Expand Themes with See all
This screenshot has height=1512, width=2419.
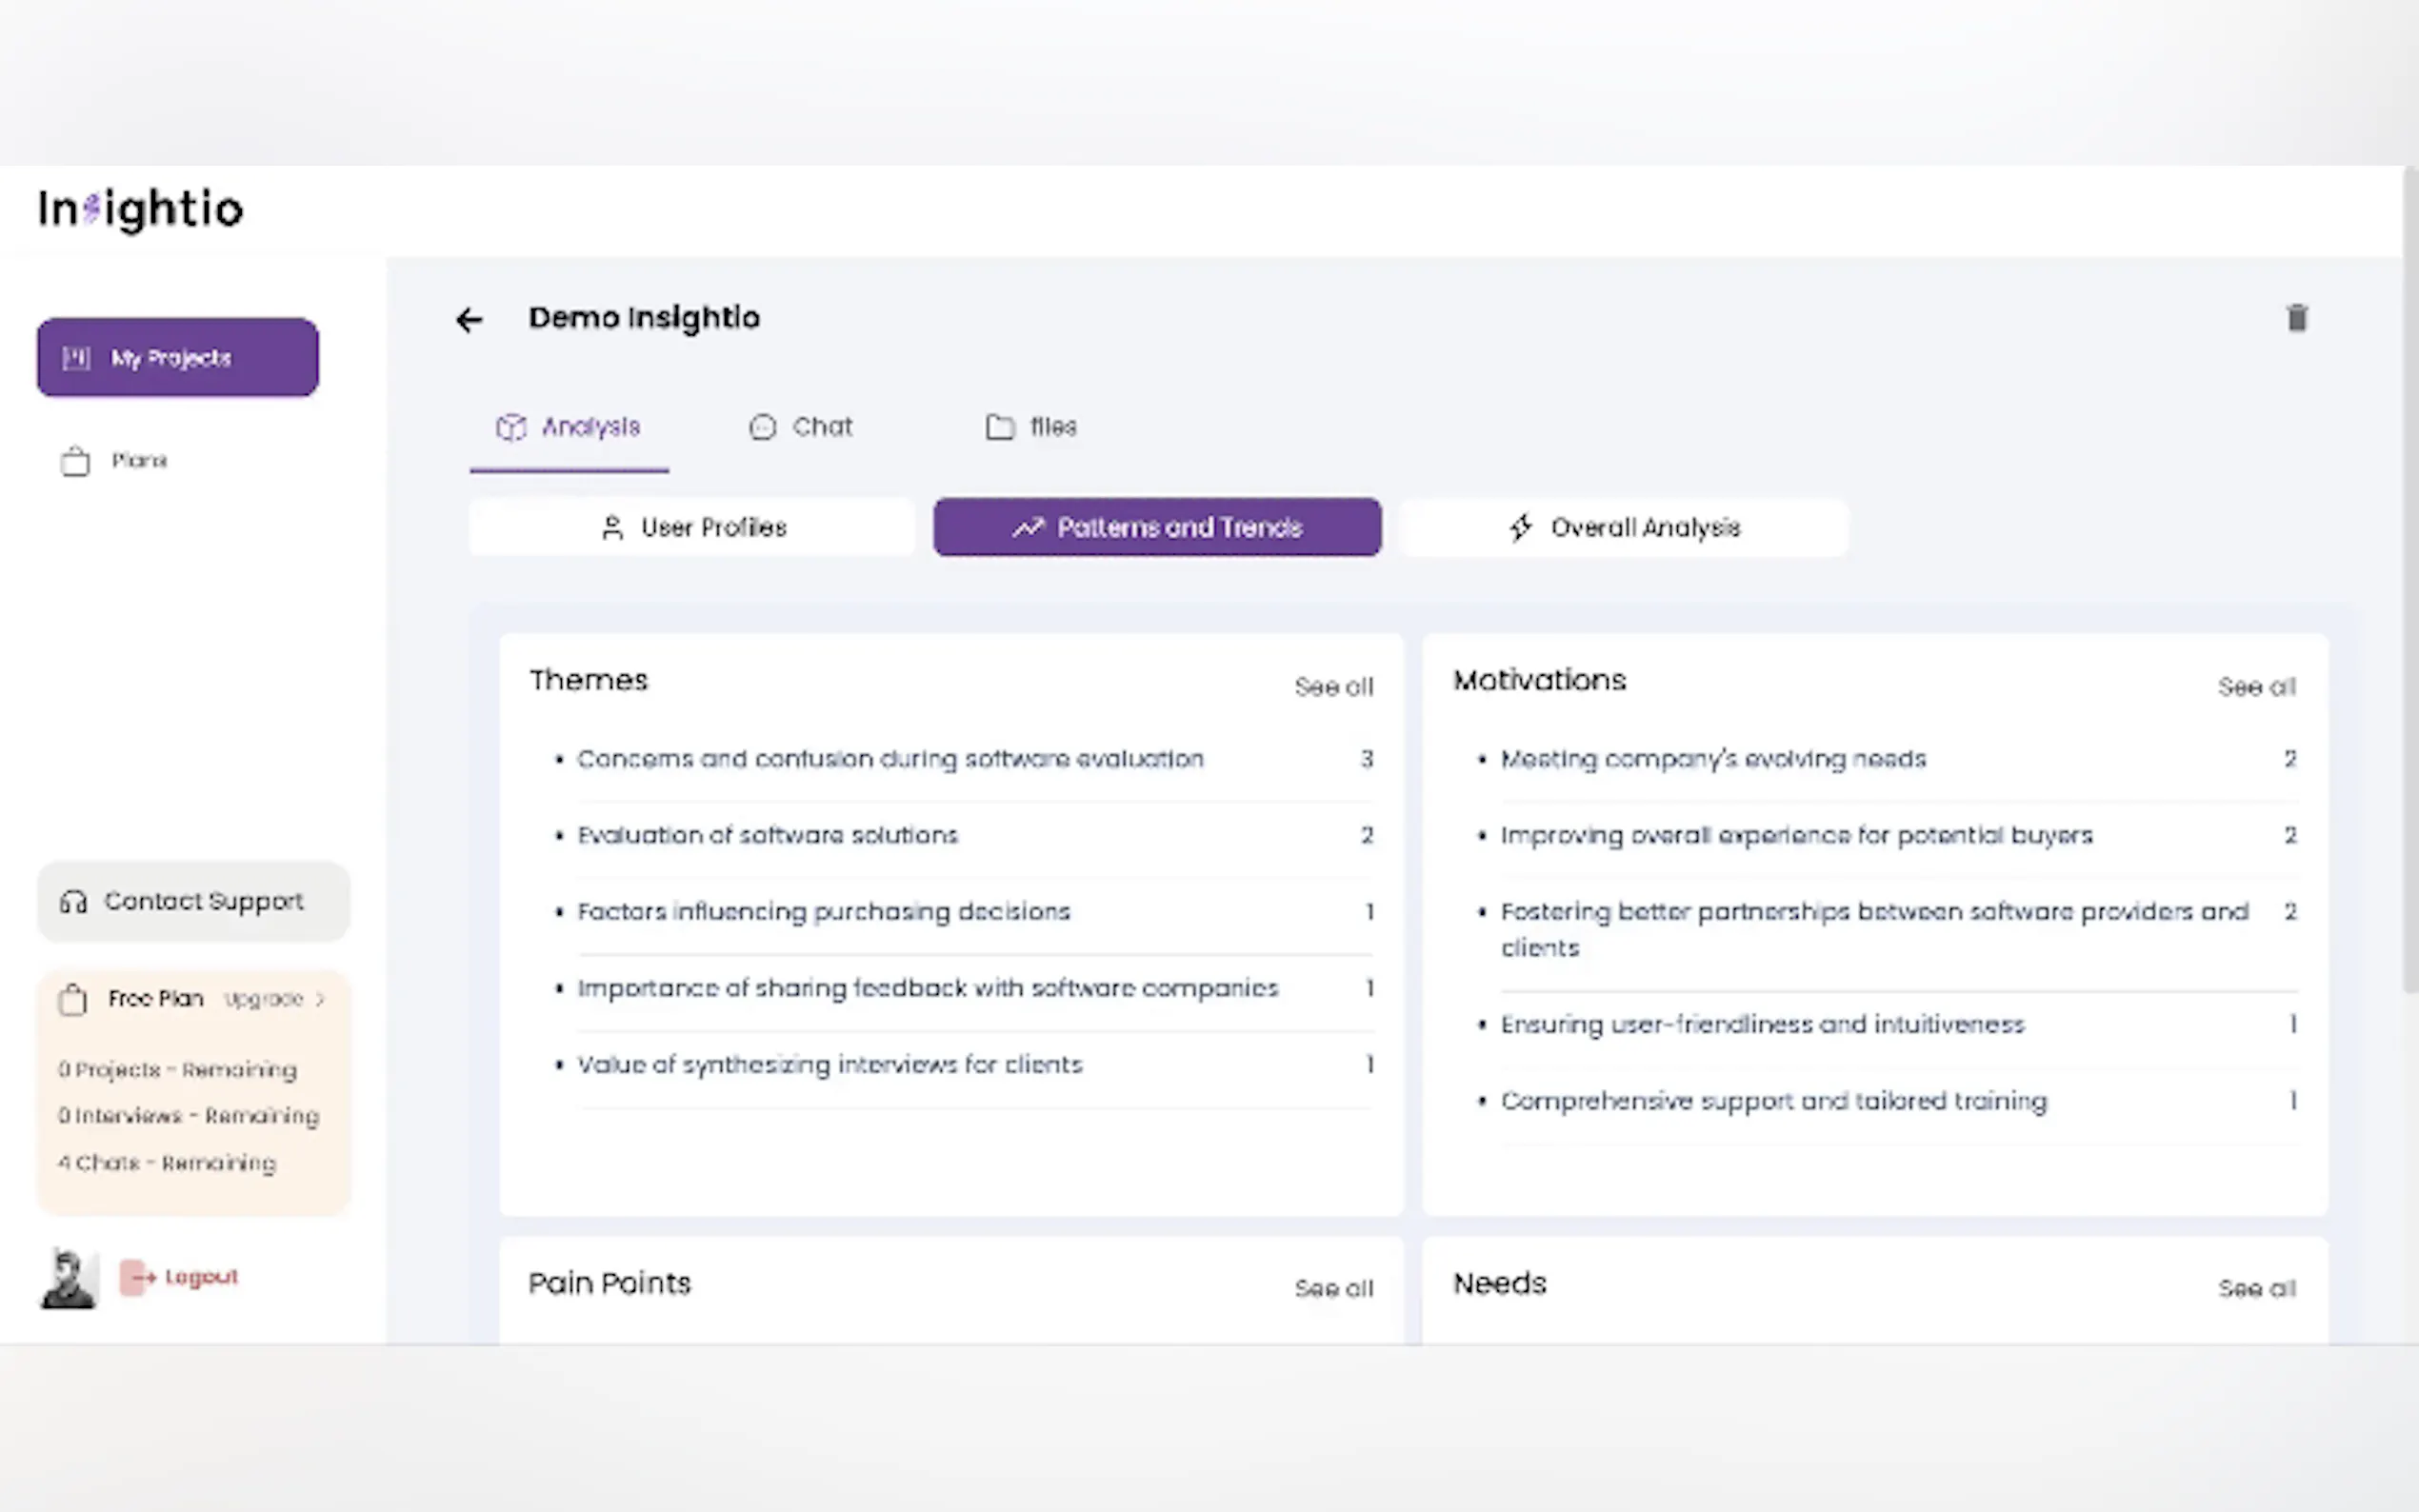point(1333,687)
